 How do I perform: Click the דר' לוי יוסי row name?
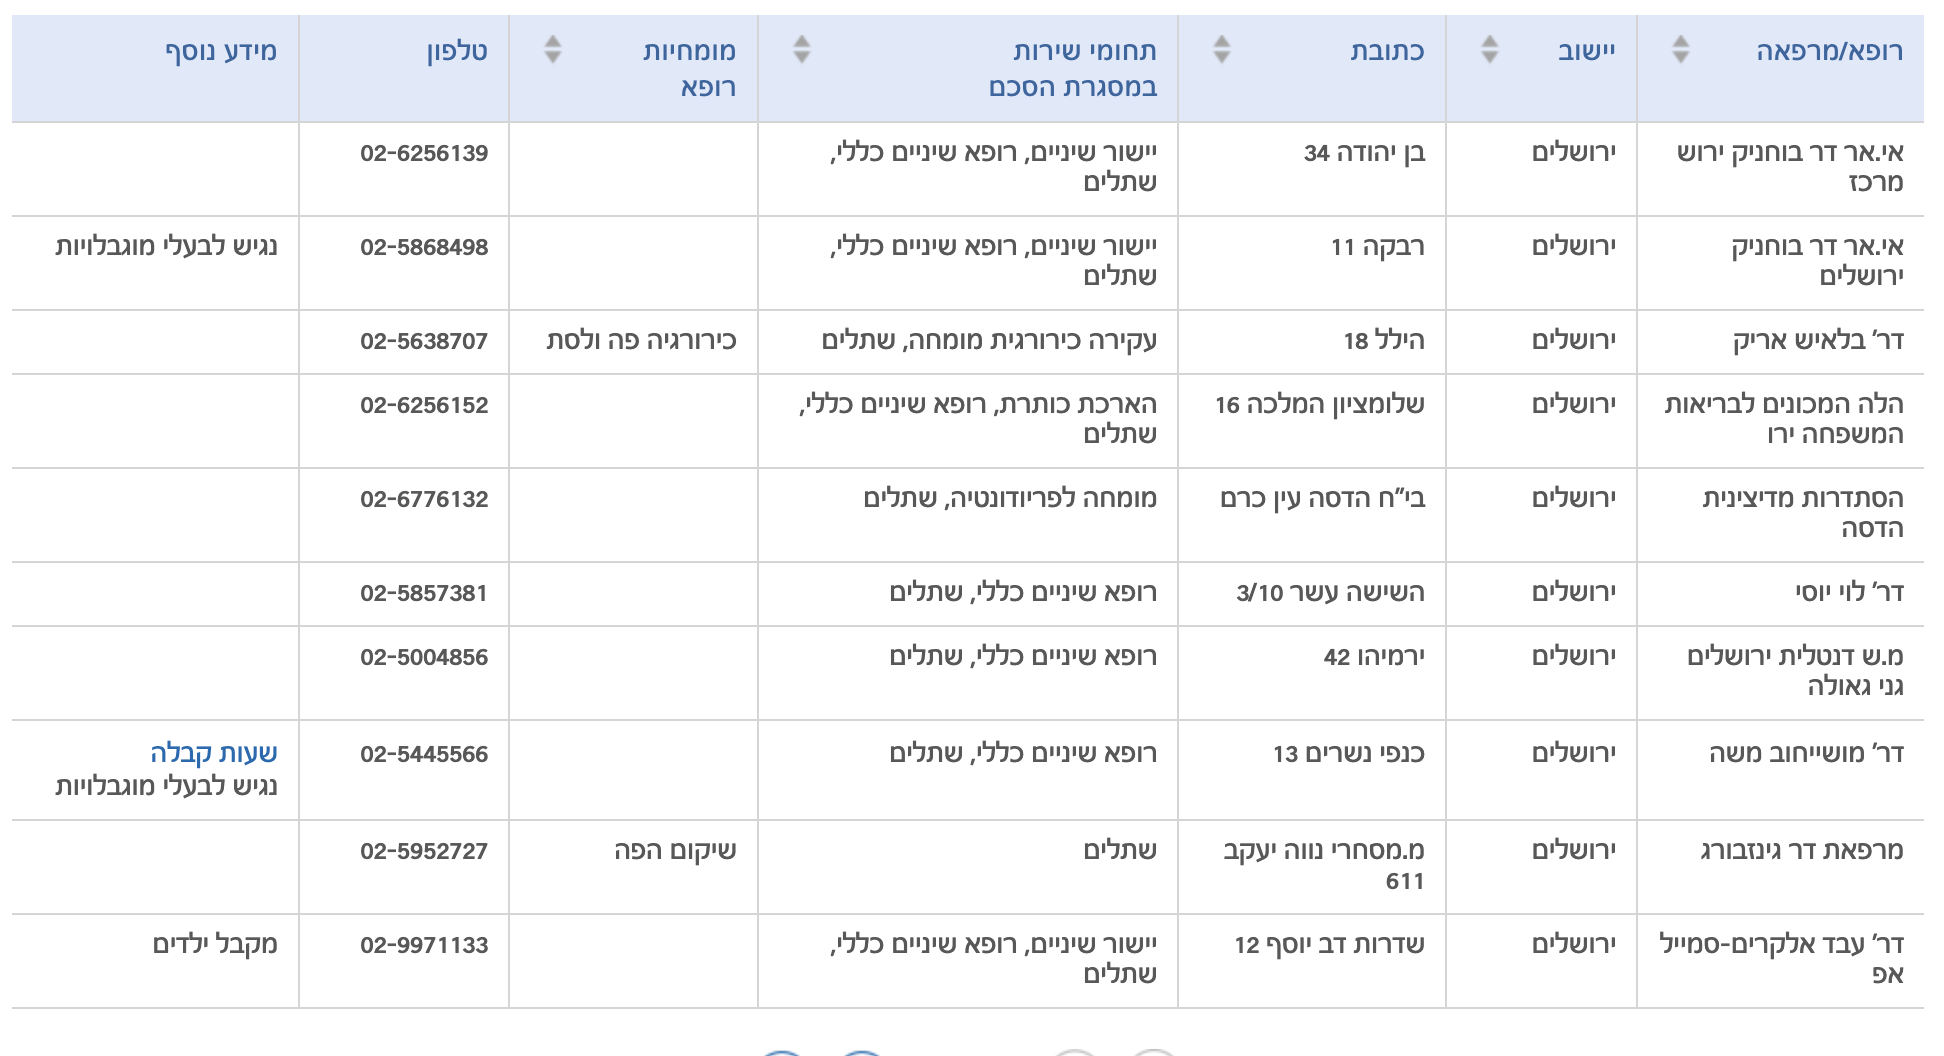click(1848, 593)
